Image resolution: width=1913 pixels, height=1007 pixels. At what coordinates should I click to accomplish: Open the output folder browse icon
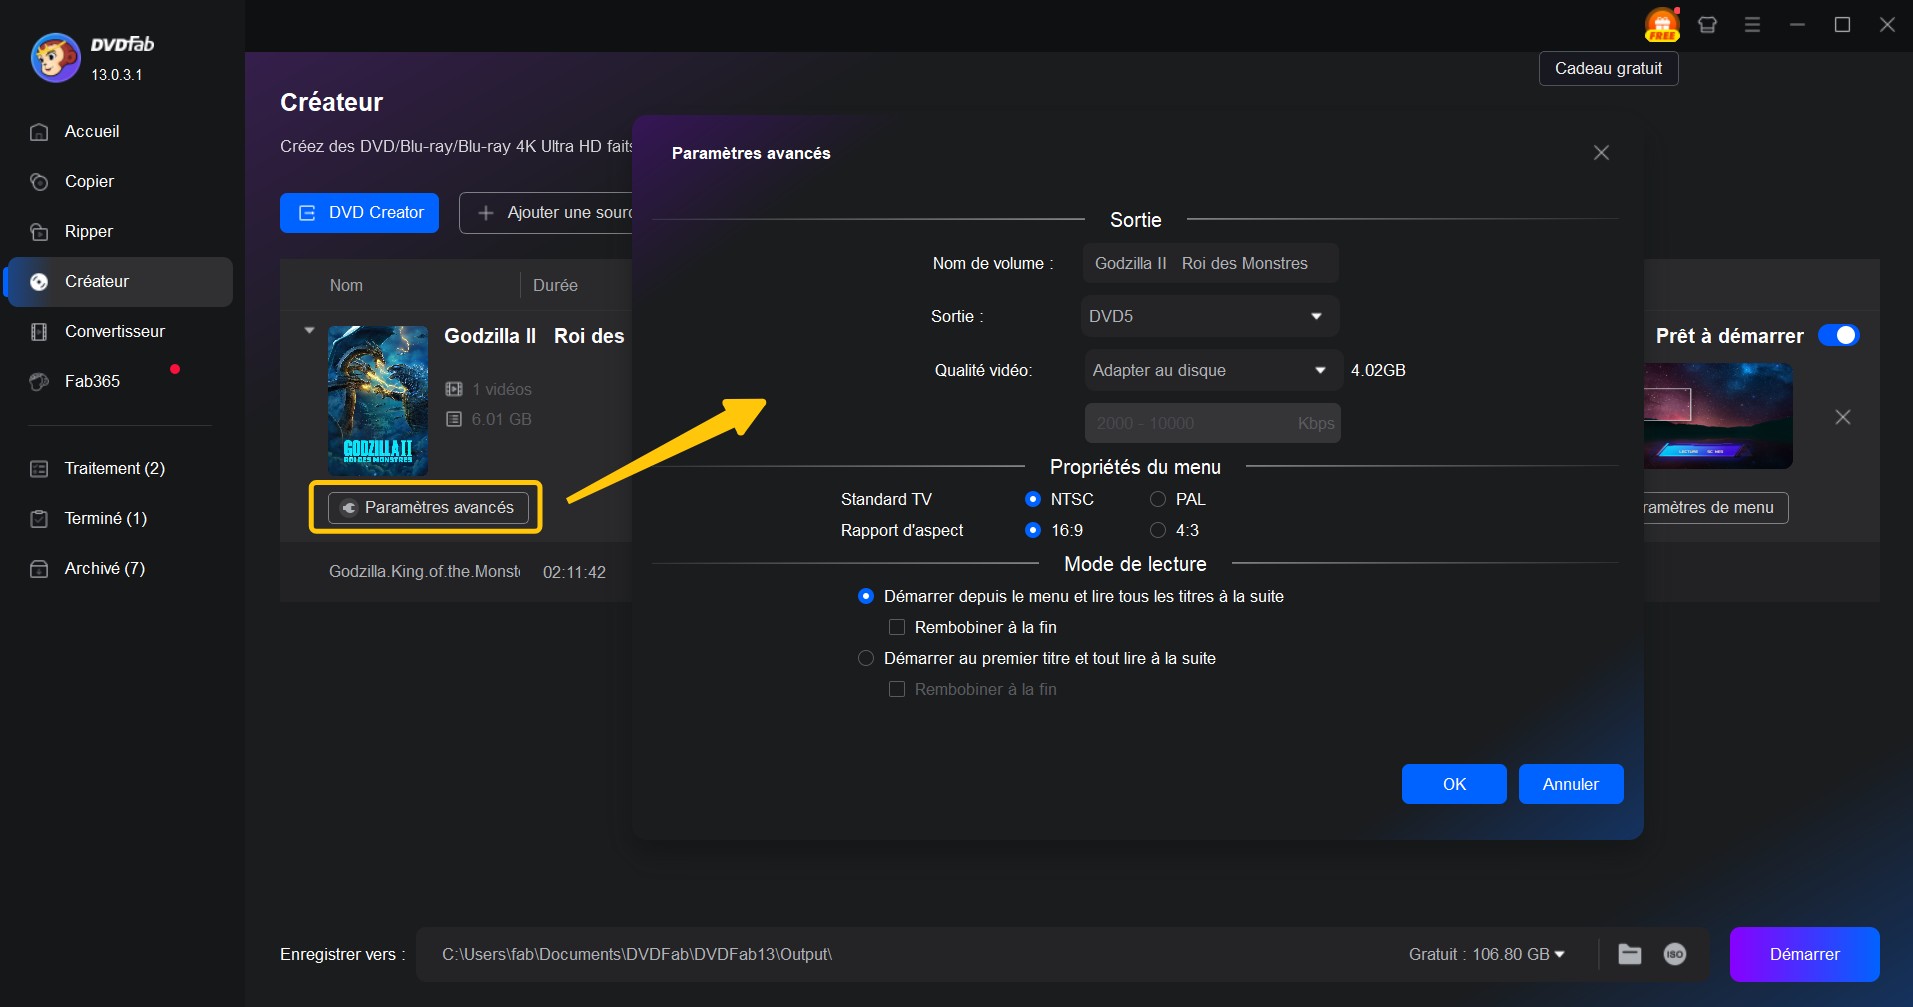pyautogui.click(x=1630, y=954)
